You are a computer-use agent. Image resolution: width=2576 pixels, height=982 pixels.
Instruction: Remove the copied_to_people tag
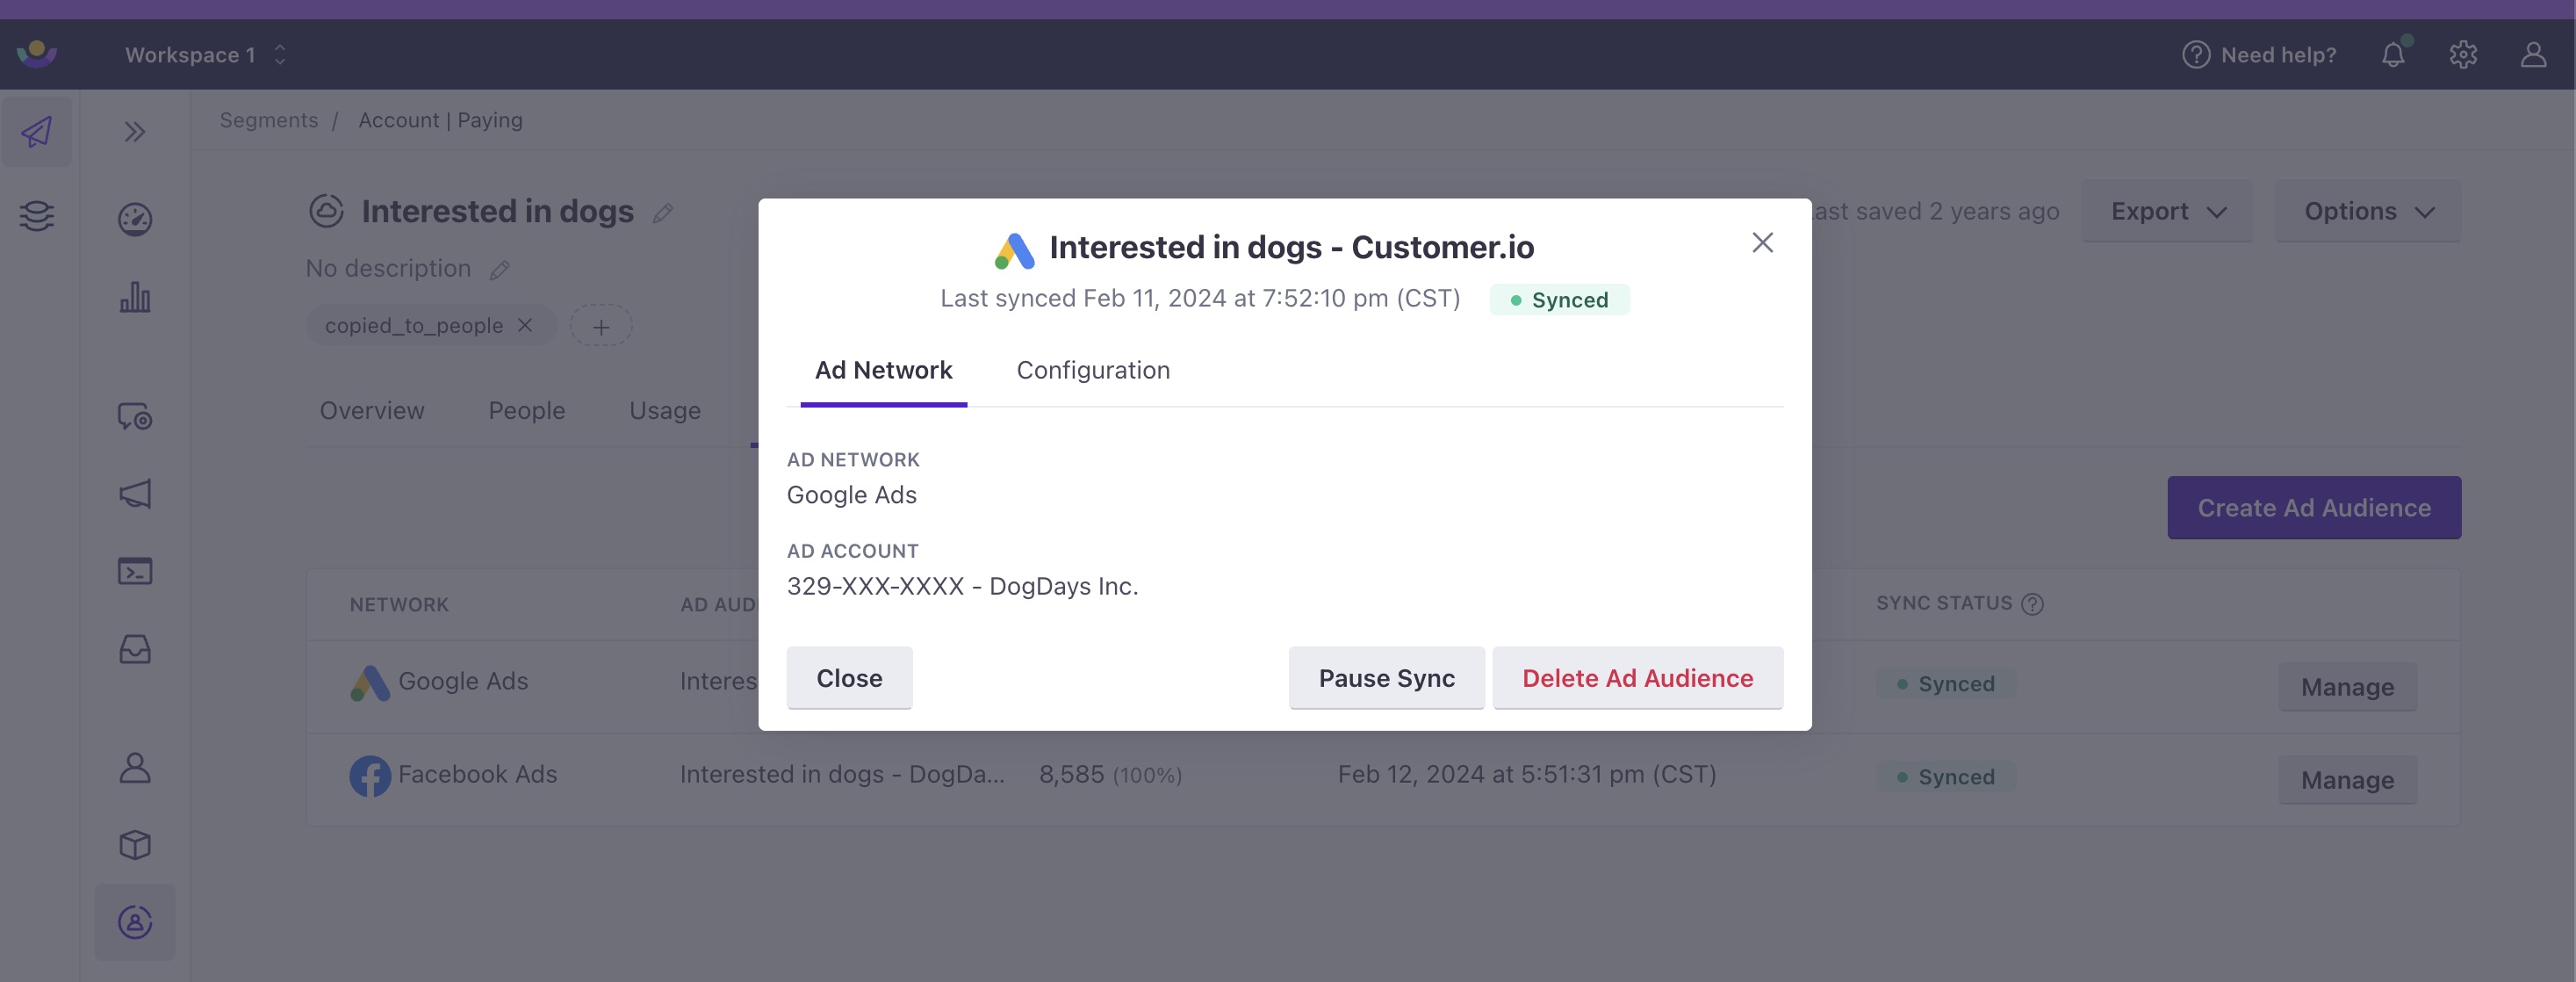click(525, 325)
